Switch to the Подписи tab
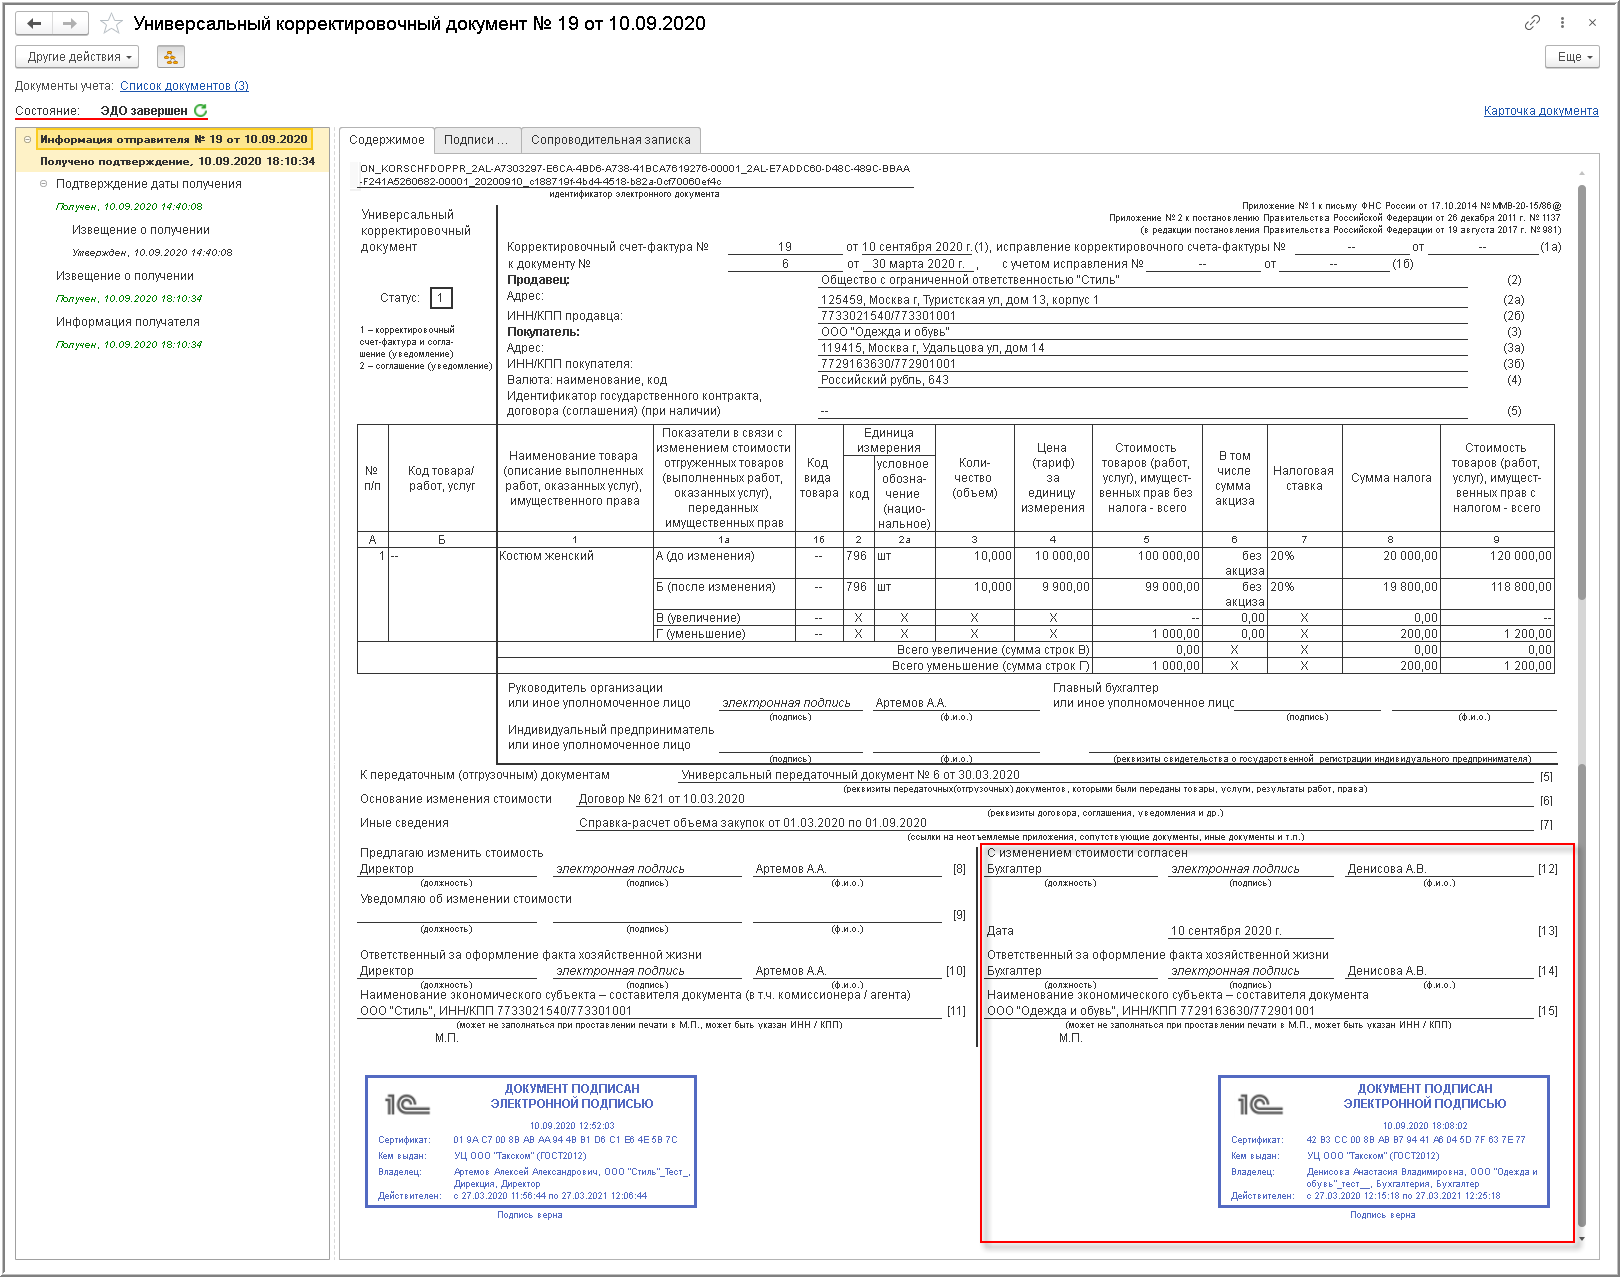The width and height of the screenshot is (1620, 1277). pos(476,140)
